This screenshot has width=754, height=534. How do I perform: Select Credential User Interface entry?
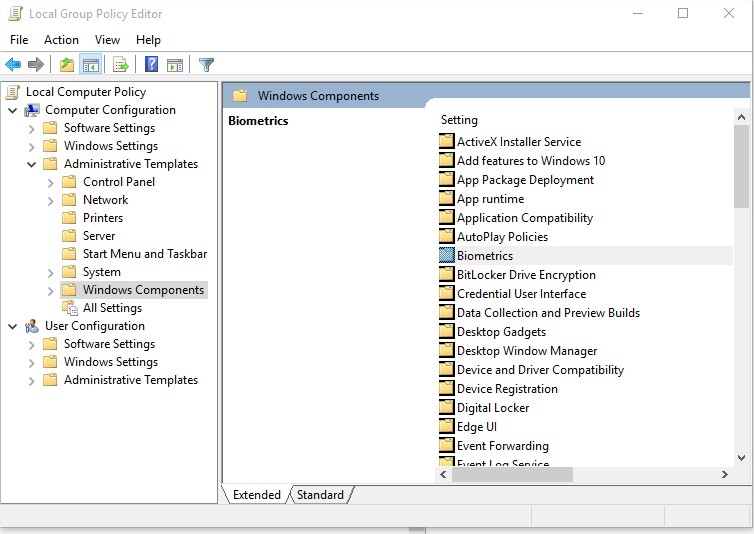(522, 294)
